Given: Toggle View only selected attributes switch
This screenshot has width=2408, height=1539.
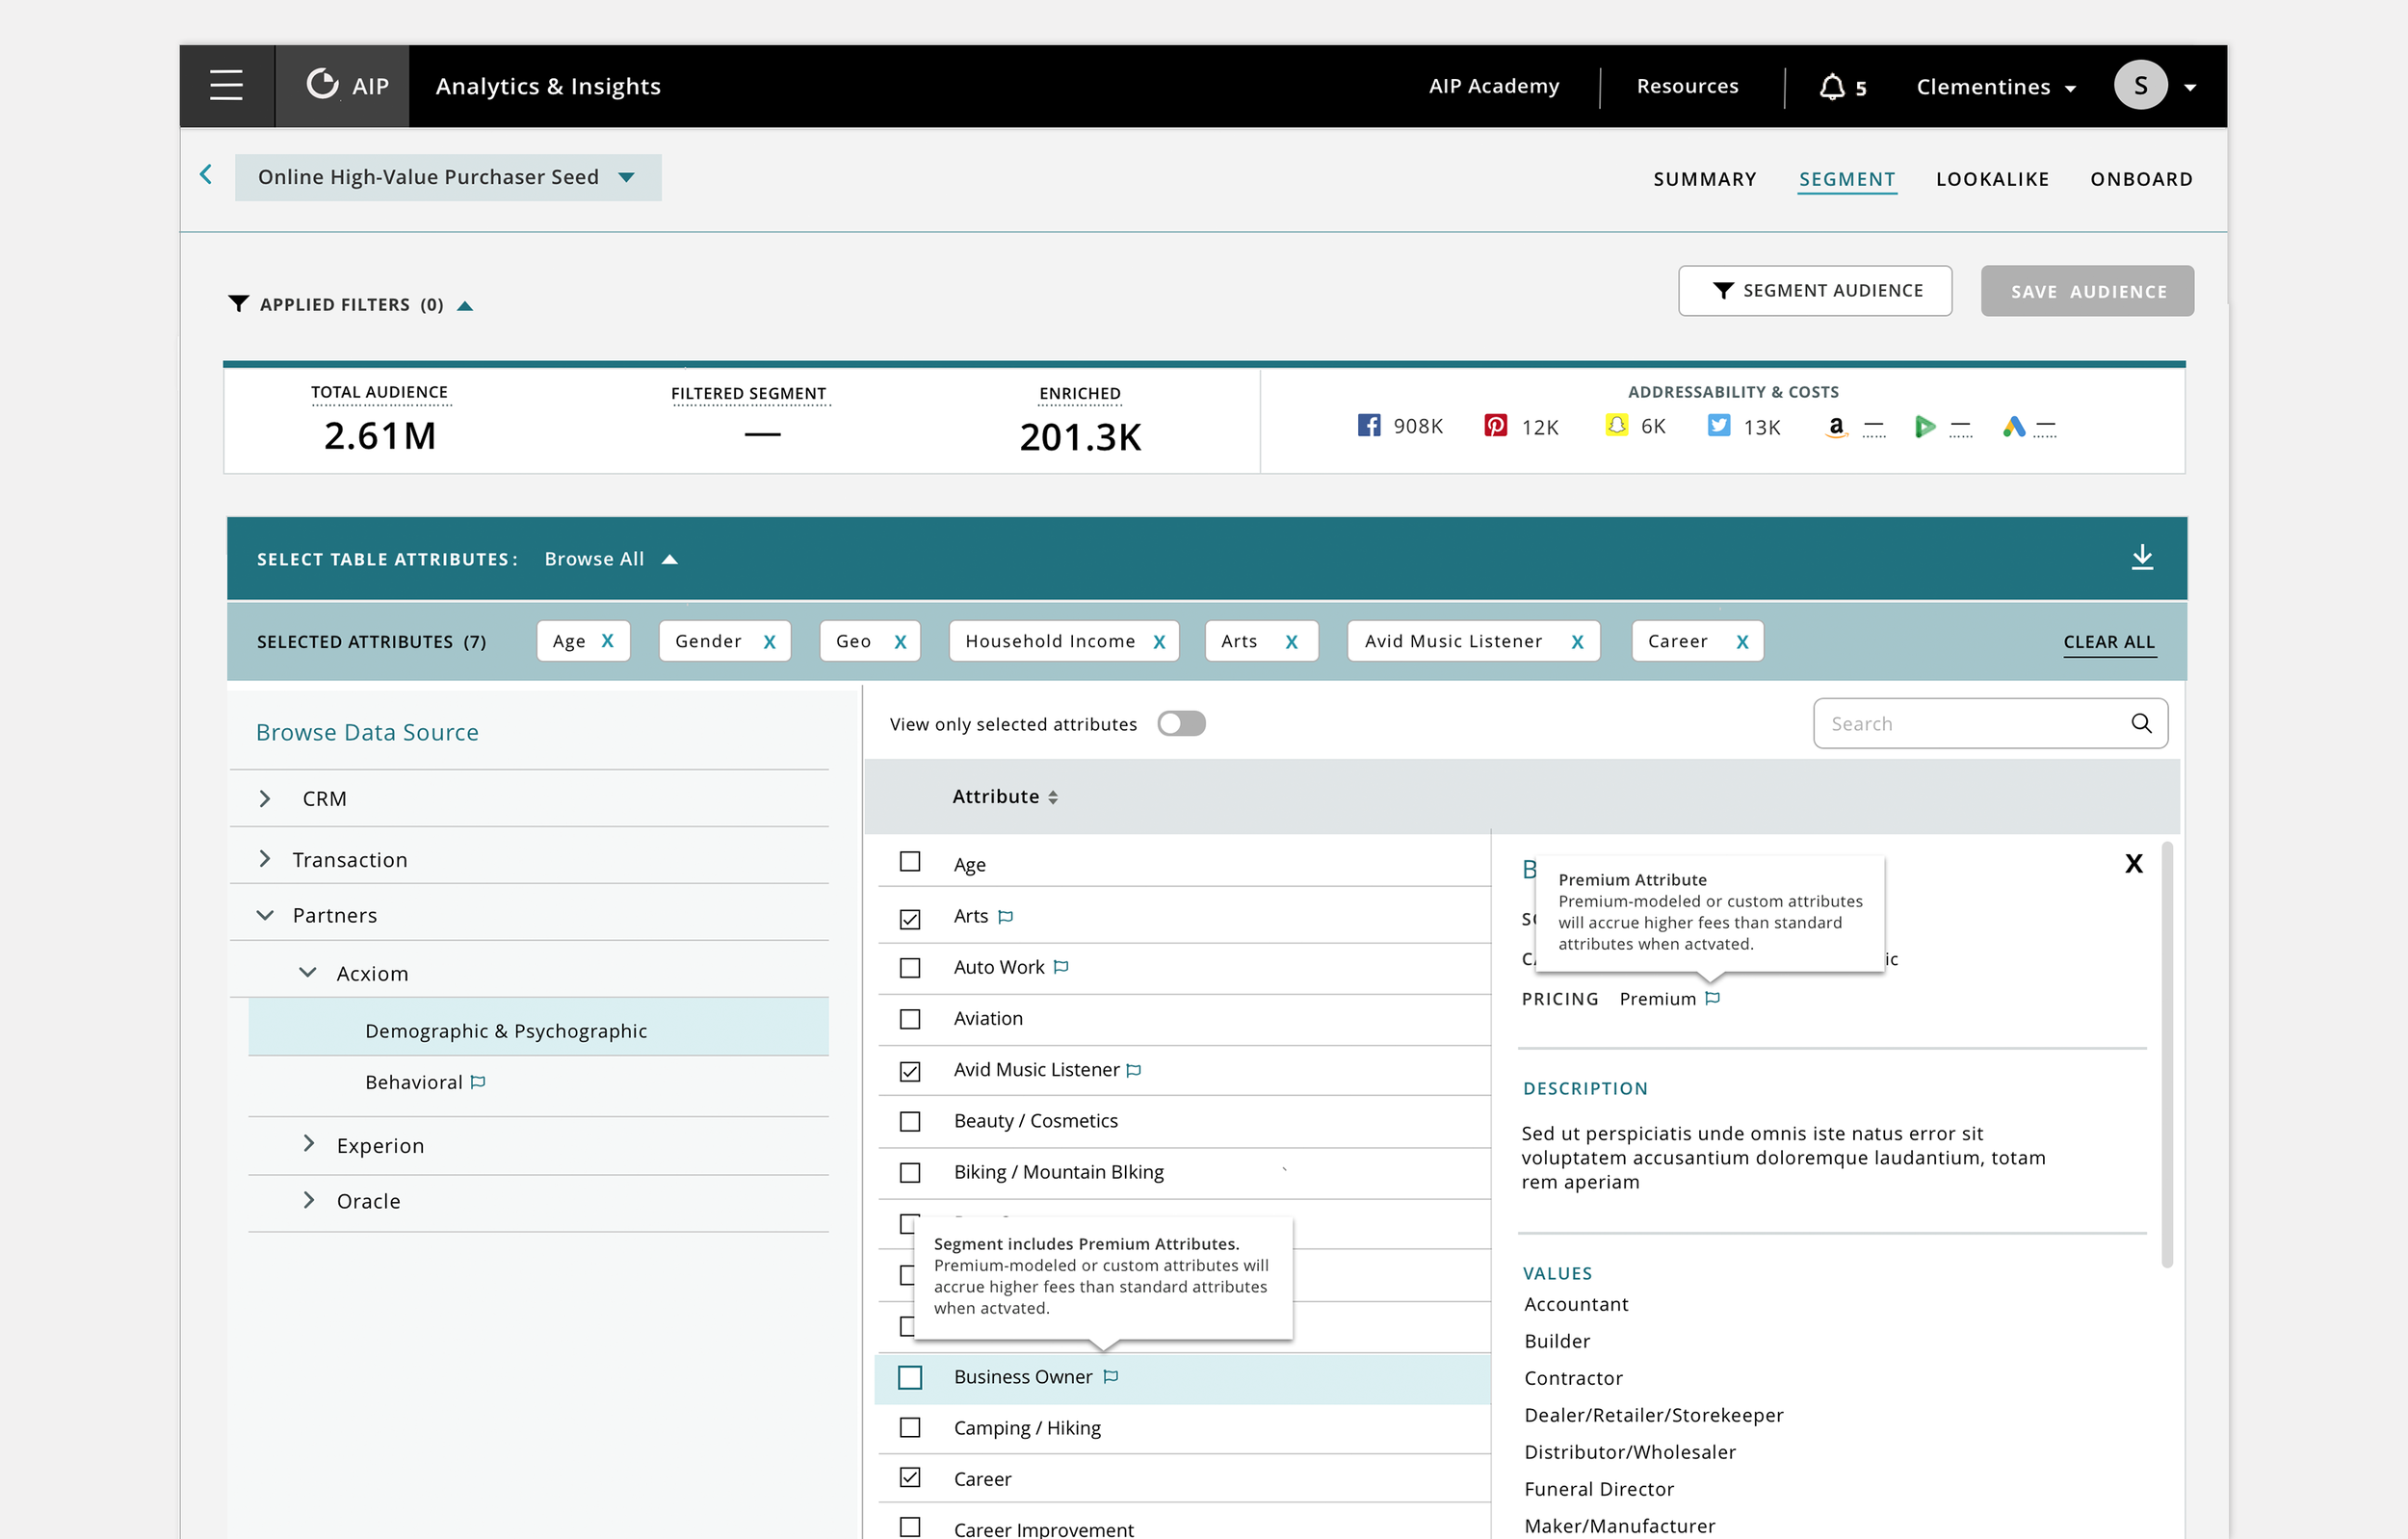Looking at the screenshot, I should (x=1181, y=723).
